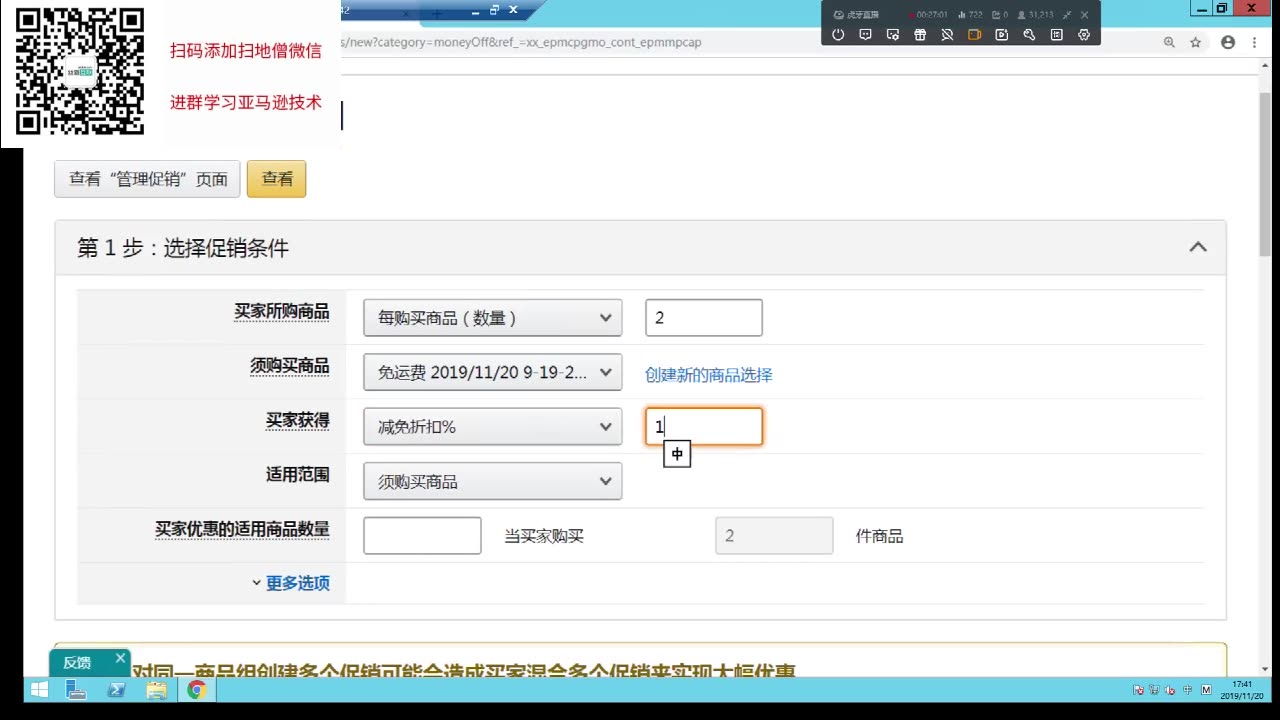Viewport: 1280px width, 720px height.
Task: Open the gift box icon in streaming toolbar
Action: click(x=920, y=34)
